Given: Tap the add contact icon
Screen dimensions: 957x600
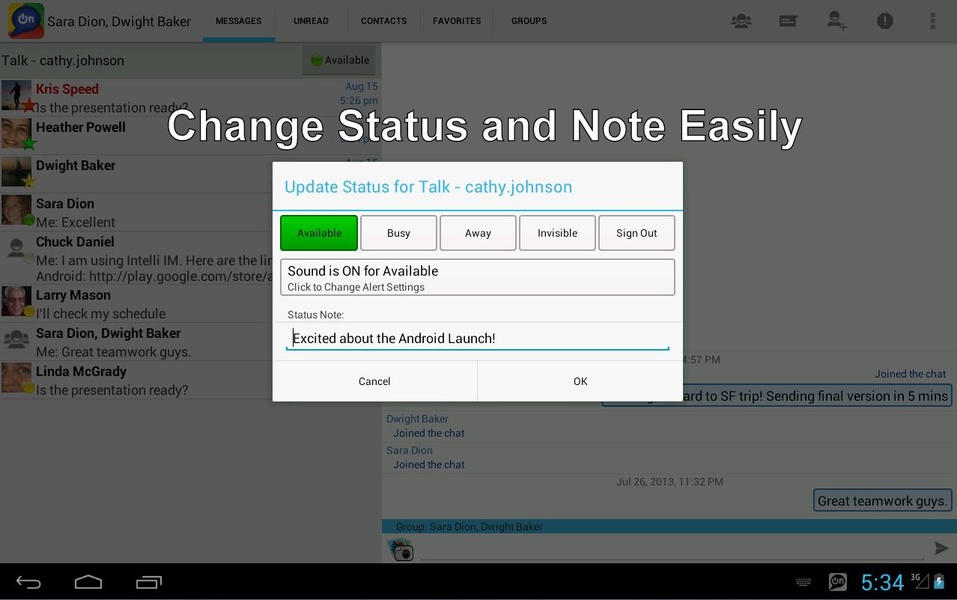Looking at the screenshot, I should point(836,21).
